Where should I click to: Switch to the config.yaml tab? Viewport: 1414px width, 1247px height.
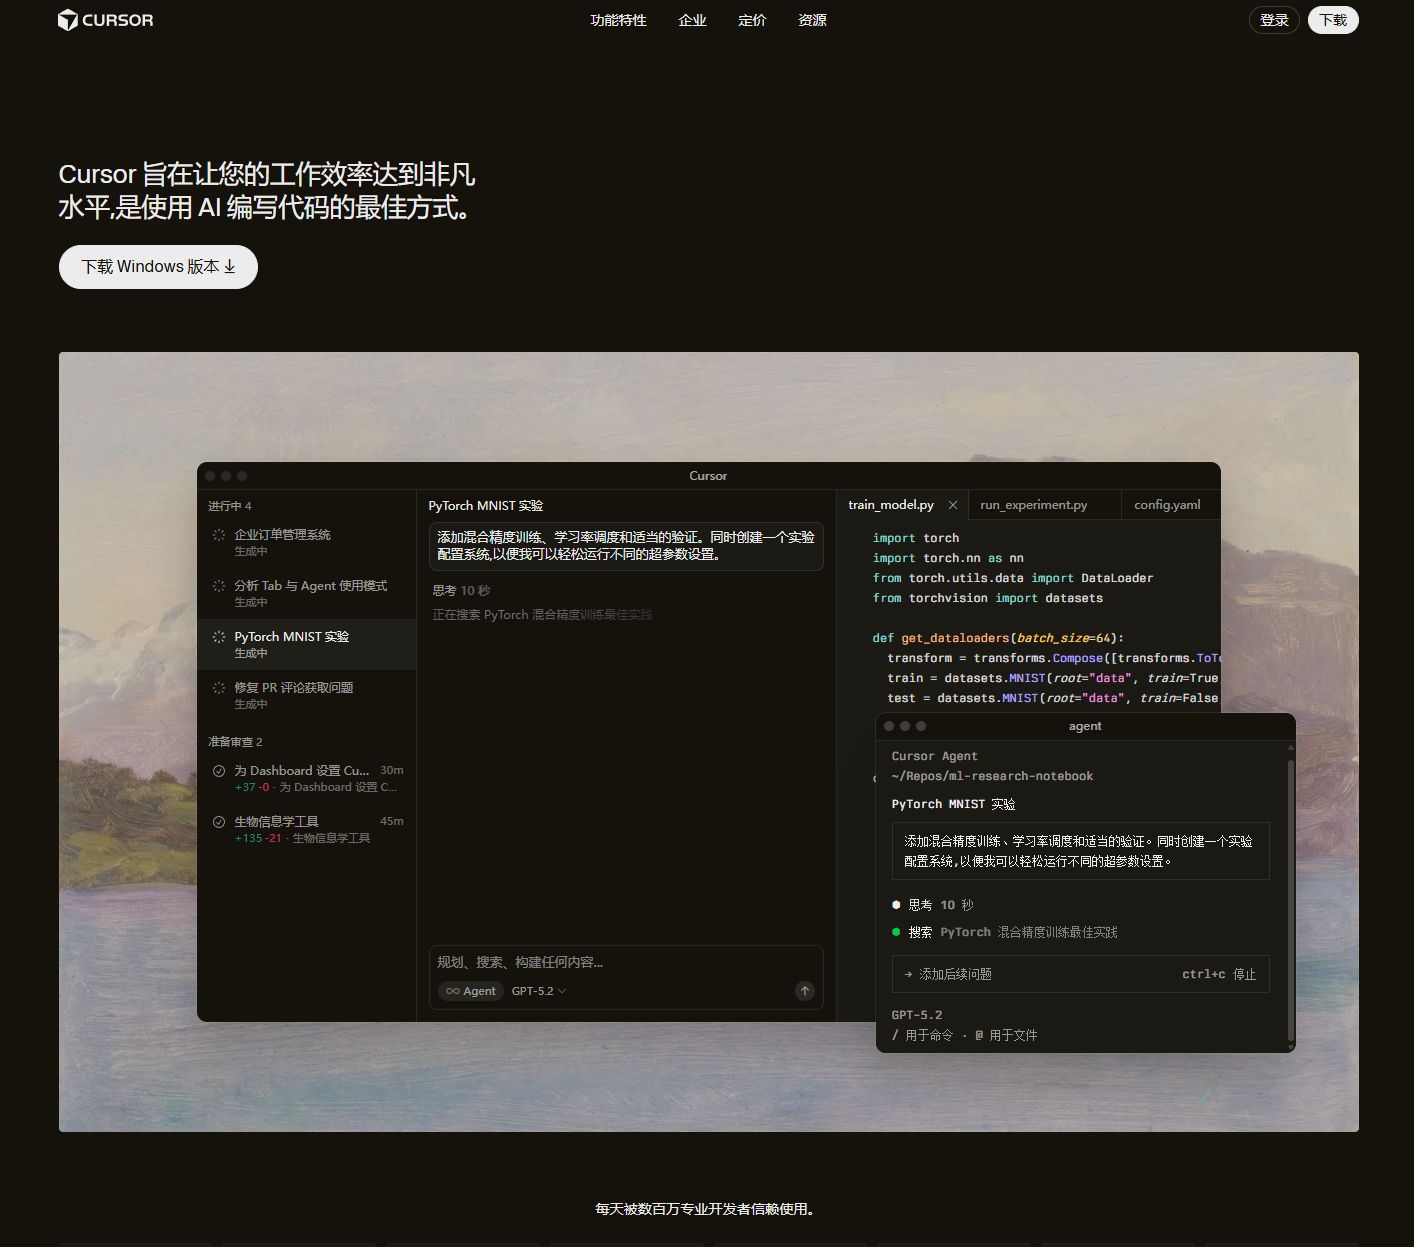point(1167,505)
